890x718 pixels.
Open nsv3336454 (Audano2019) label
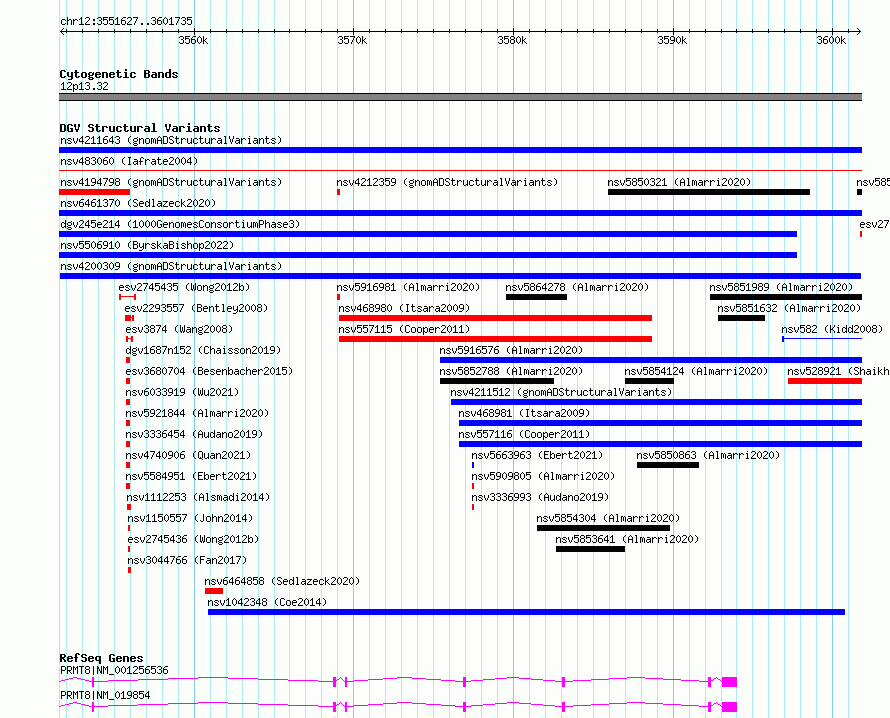tap(194, 434)
